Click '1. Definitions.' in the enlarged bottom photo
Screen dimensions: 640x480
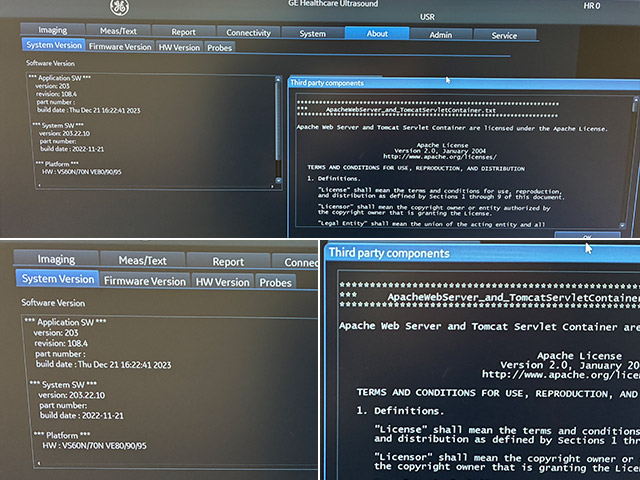pos(400,411)
